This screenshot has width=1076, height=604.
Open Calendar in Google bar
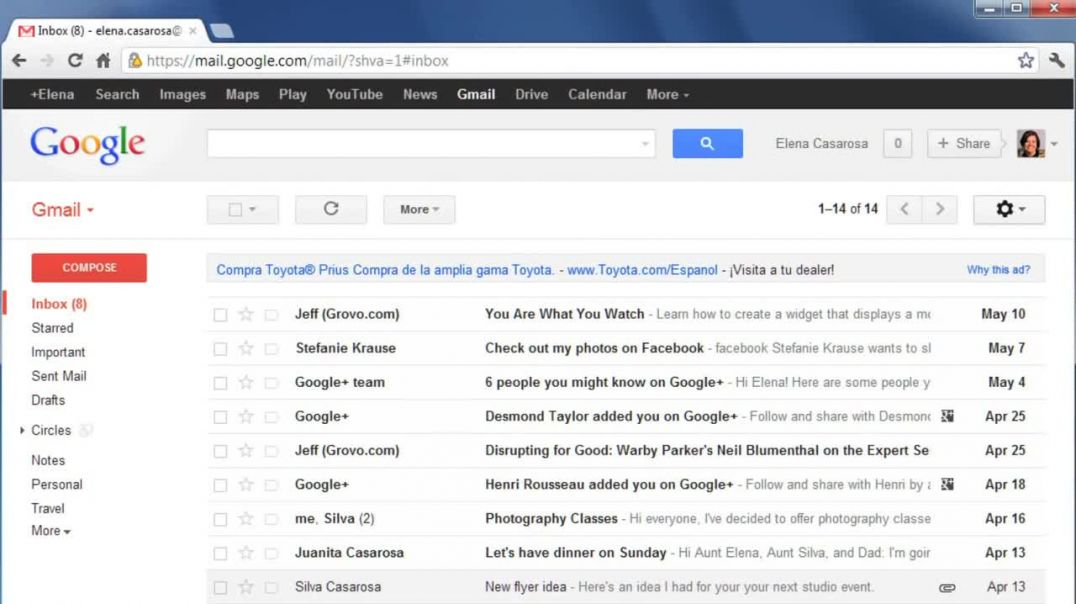[597, 95]
